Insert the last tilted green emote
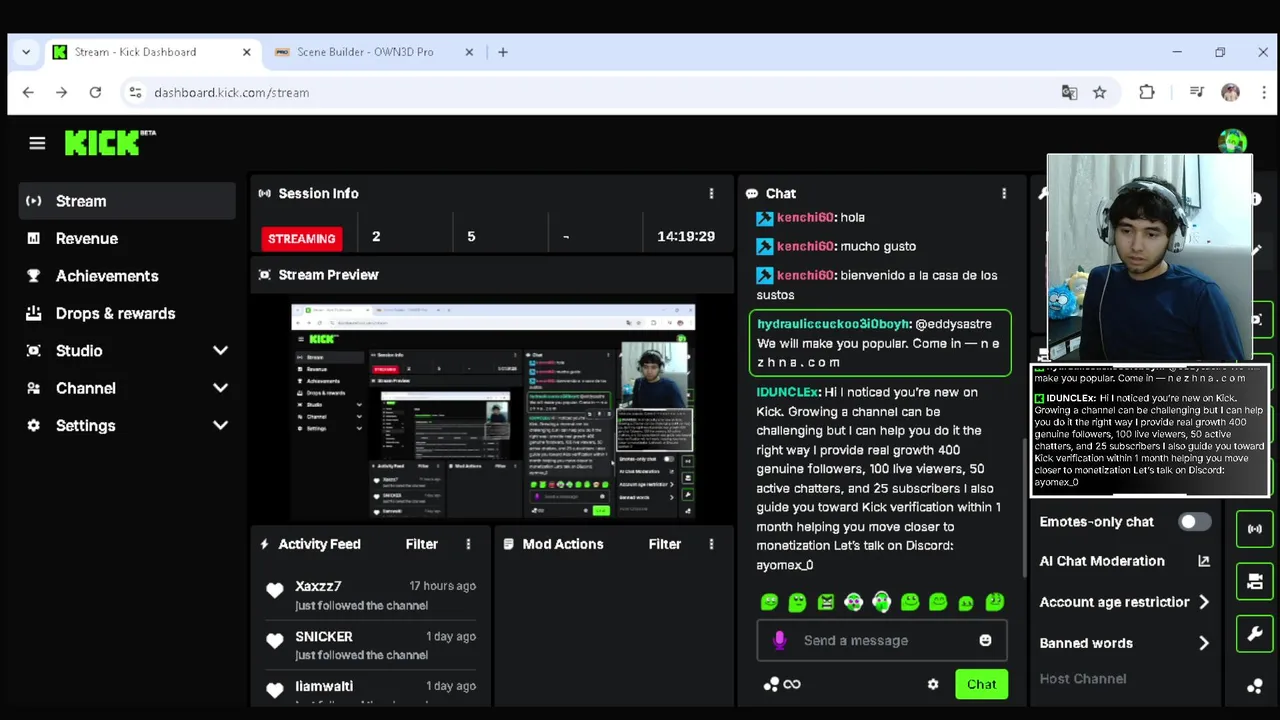Screen dimensions: 1280x720 994,602
